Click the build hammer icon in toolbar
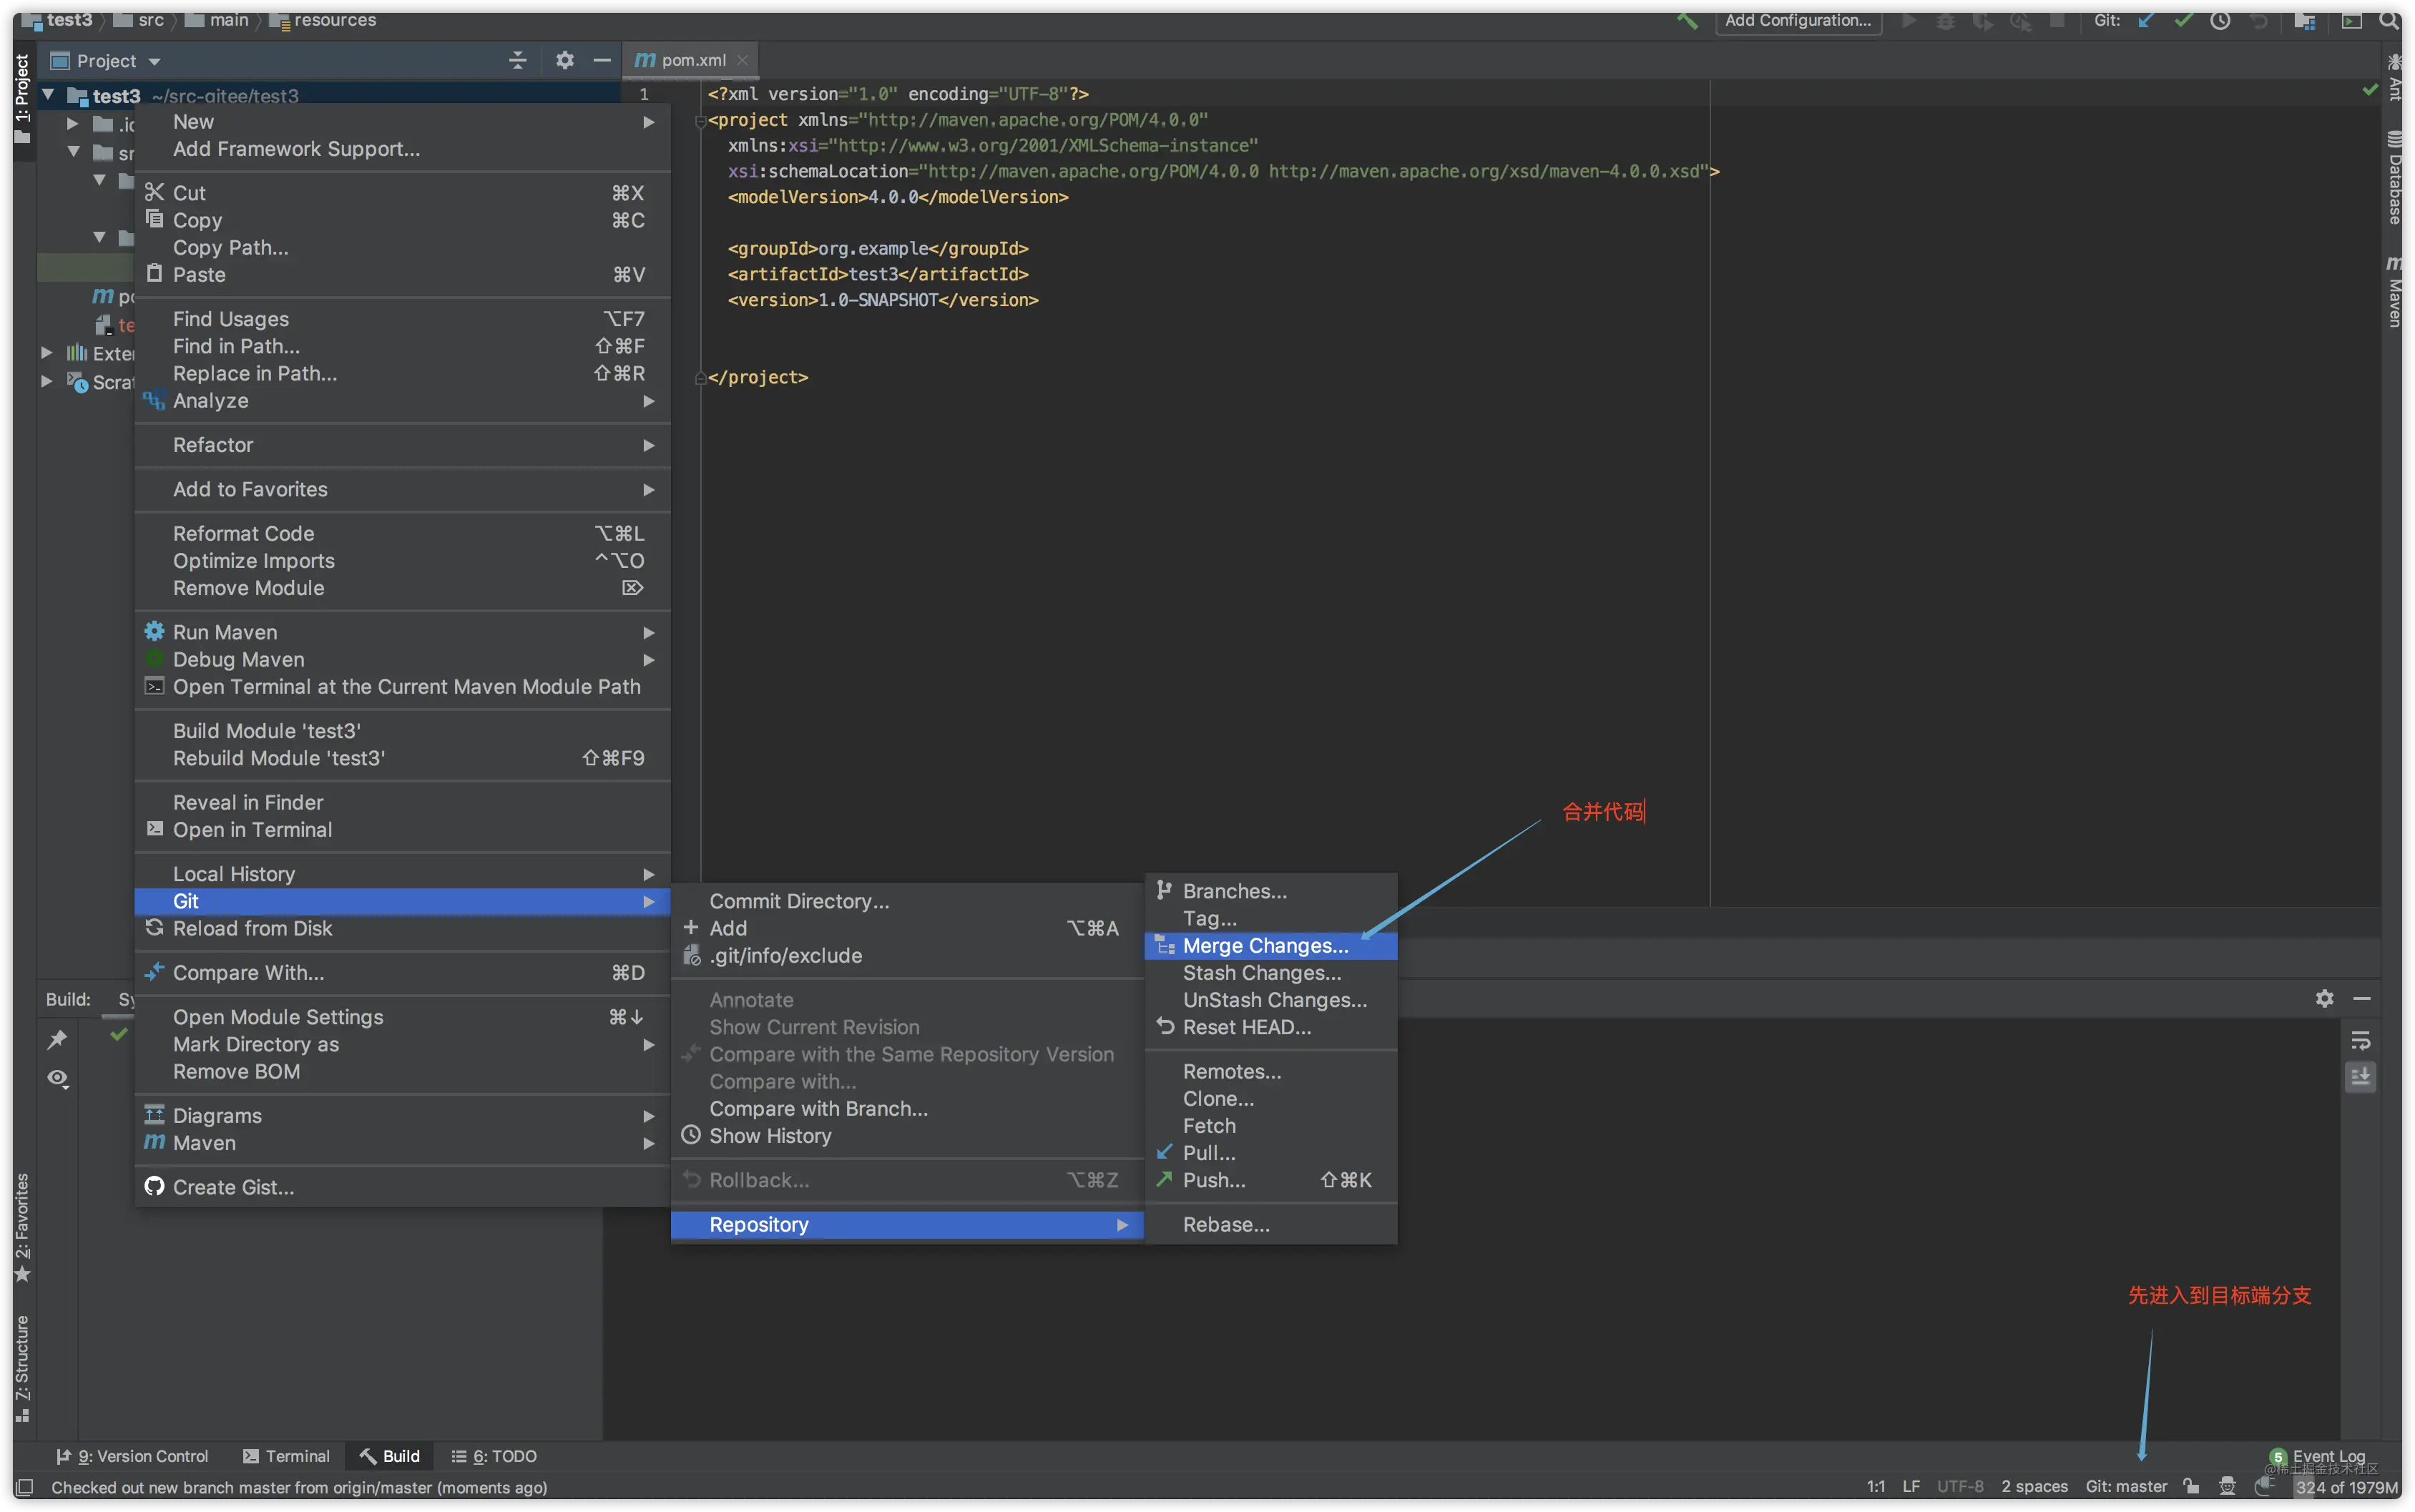This screenshot has height=1512, width=2415. tap(1687, 20)
